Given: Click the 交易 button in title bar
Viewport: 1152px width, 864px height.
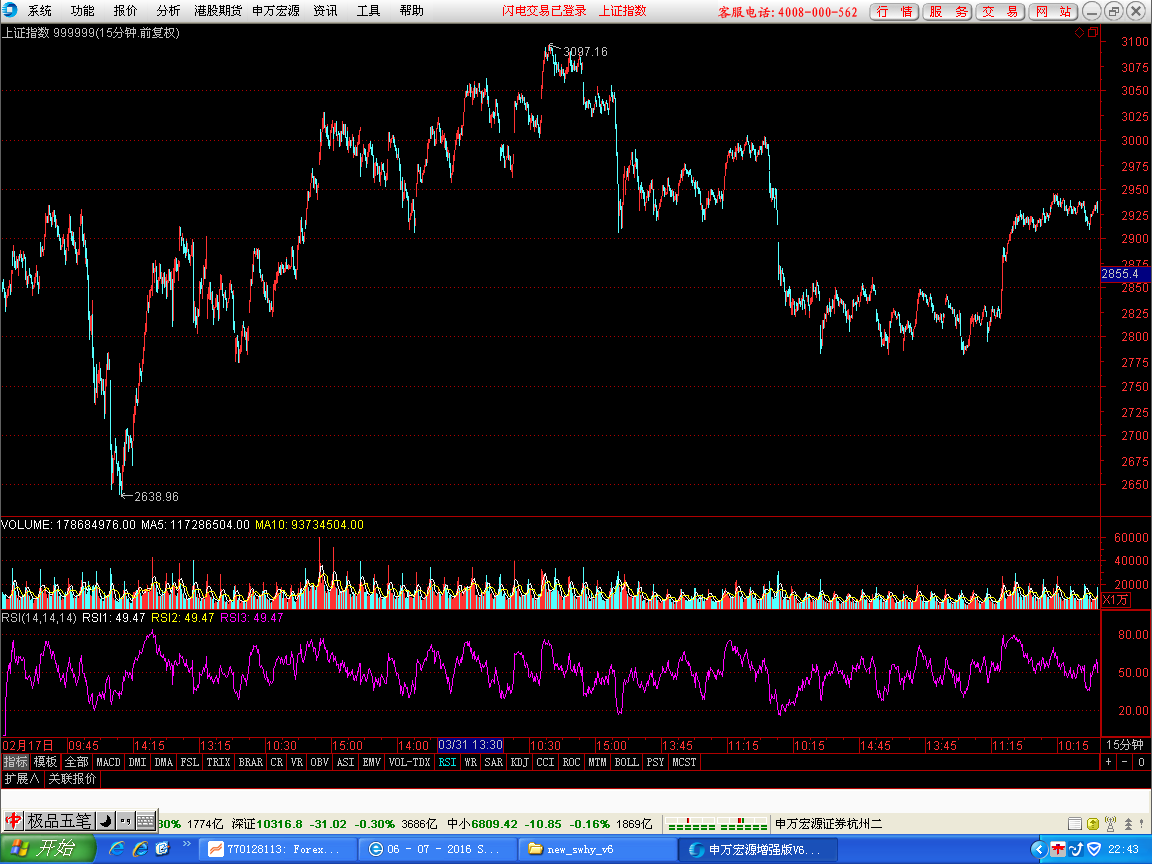Looking at the screenshot, I should click(1000, 12).
